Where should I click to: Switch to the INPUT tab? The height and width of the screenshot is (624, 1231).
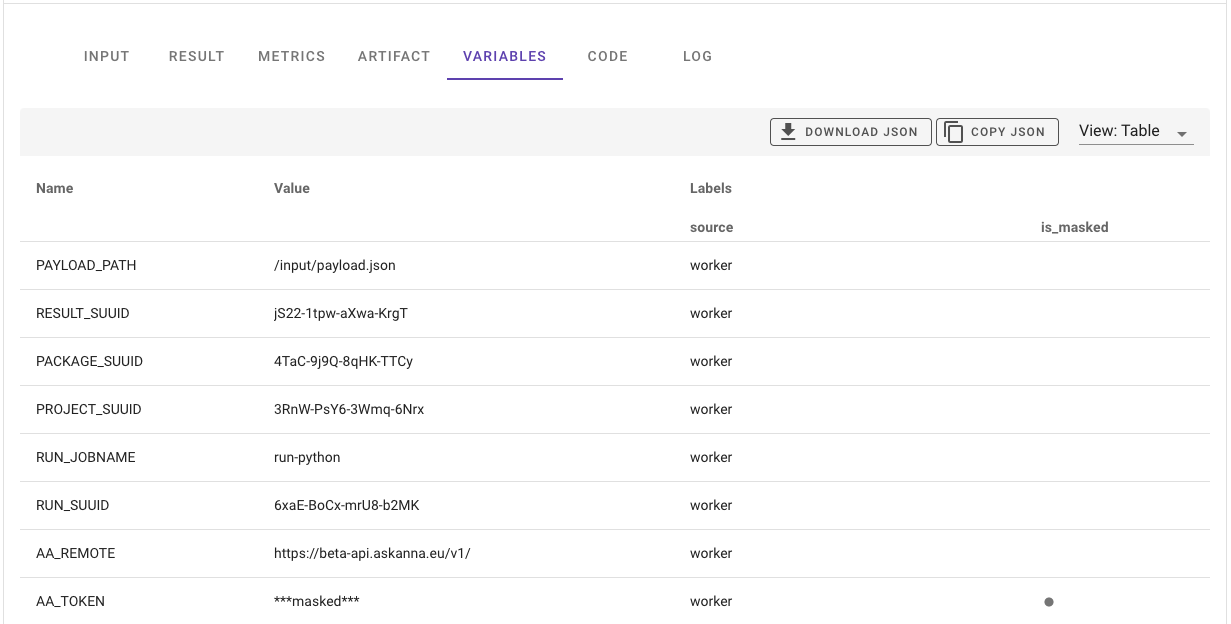(106, 56)
